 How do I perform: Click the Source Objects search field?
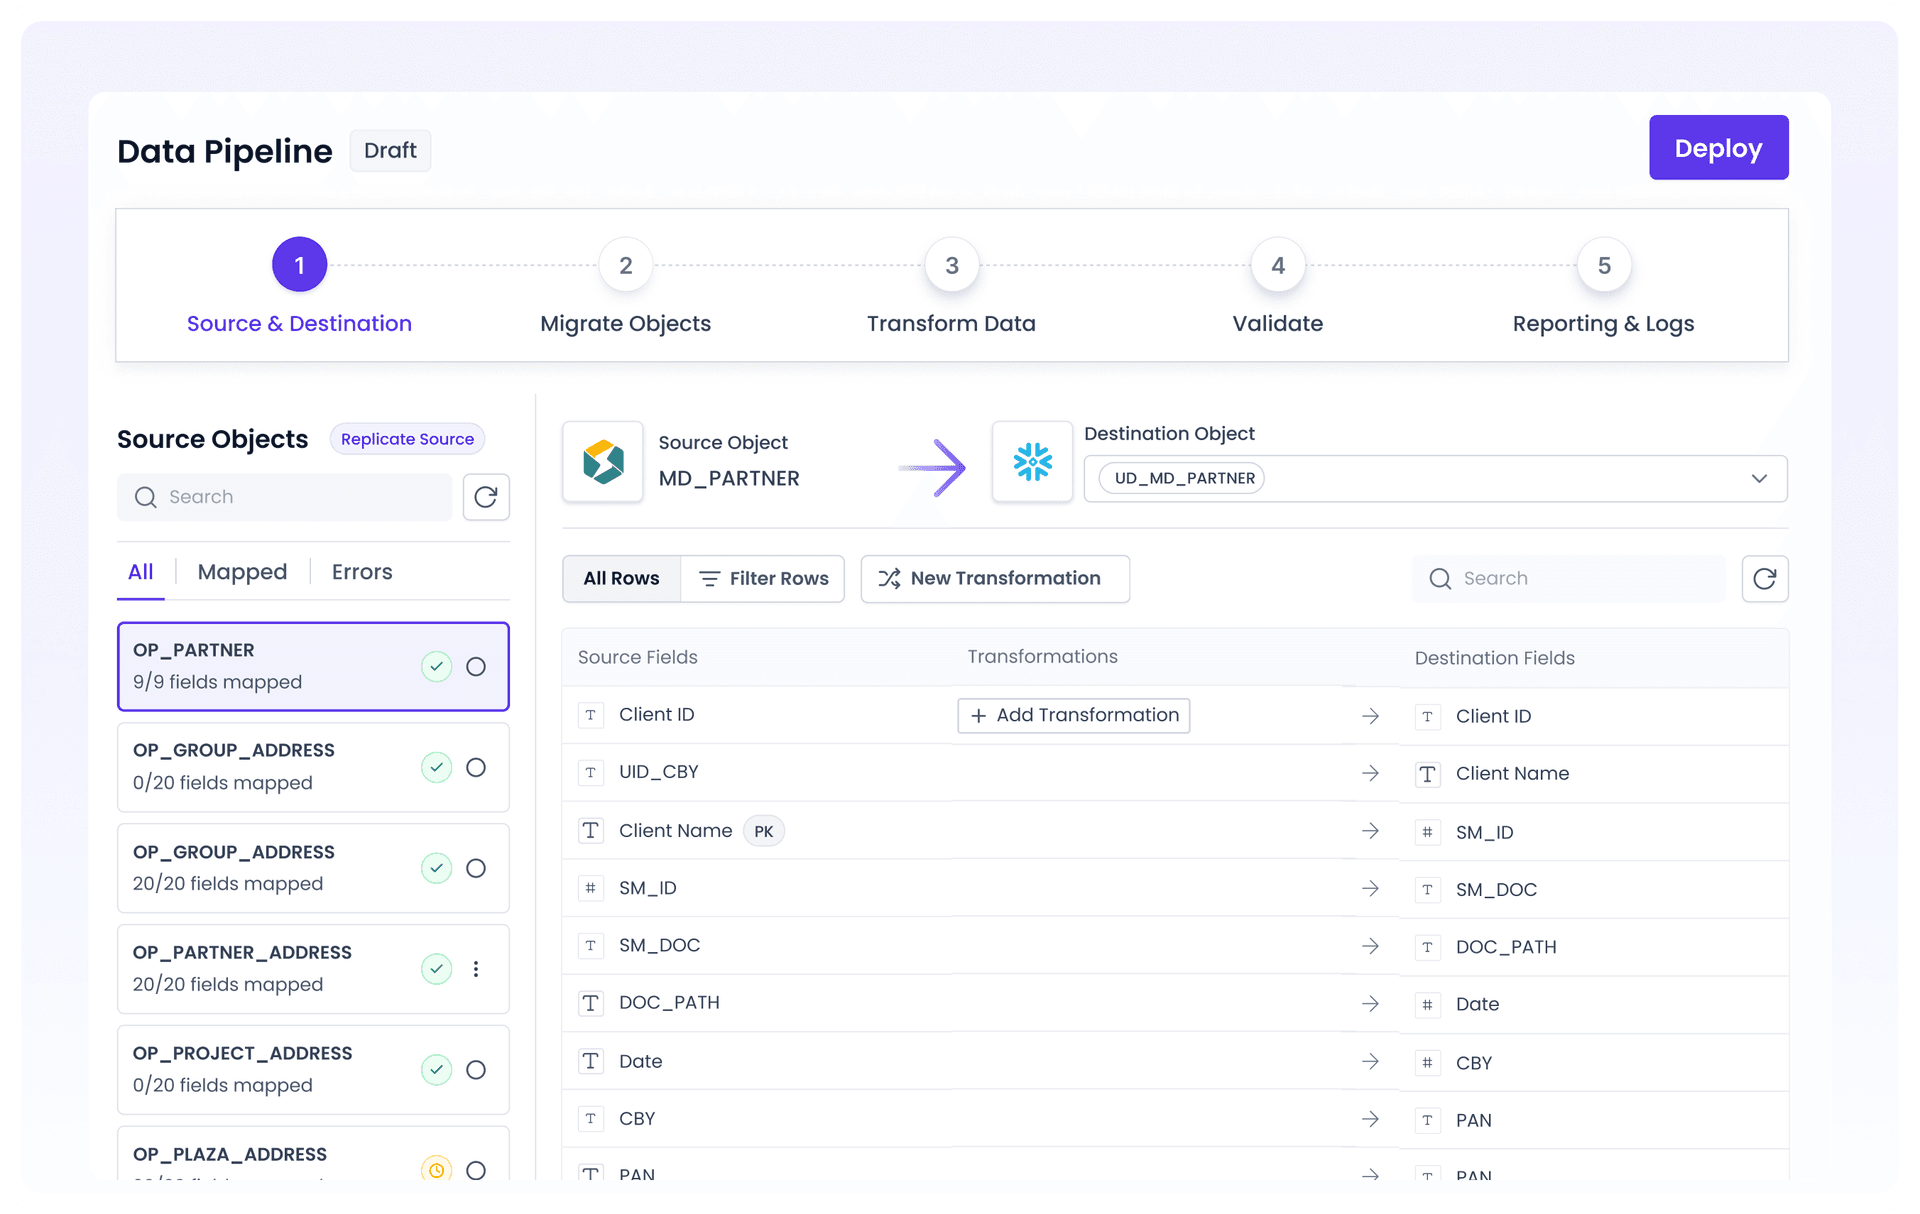pyautogui.click(x=285, y=497)
